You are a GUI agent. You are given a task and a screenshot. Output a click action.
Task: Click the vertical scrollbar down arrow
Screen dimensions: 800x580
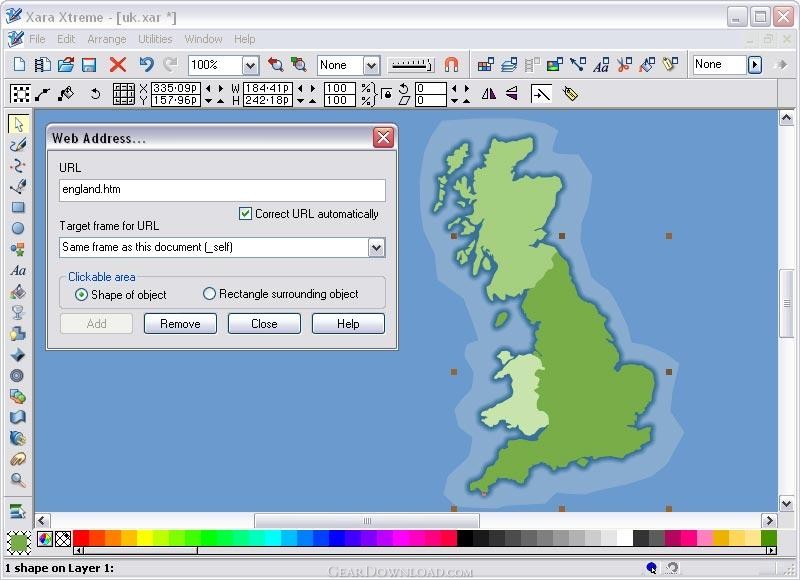click(x=786, y=503)
